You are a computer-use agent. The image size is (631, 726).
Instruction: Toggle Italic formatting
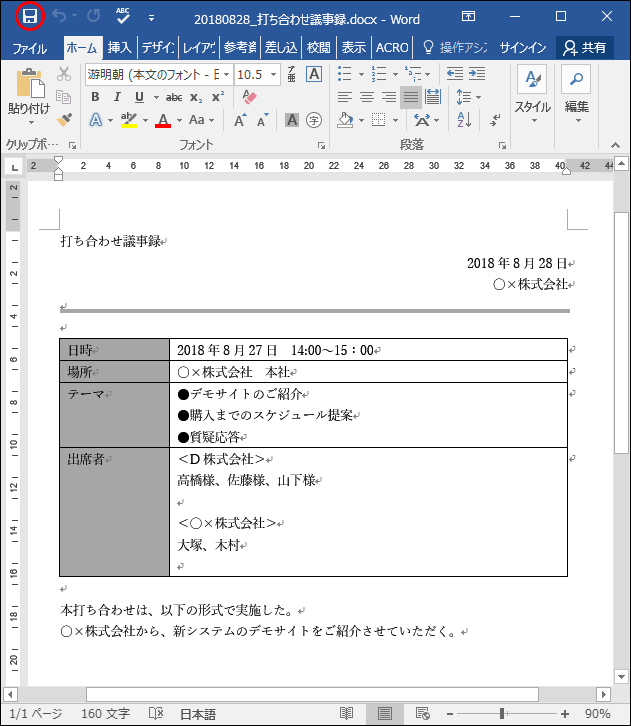[x=117, y=97]
